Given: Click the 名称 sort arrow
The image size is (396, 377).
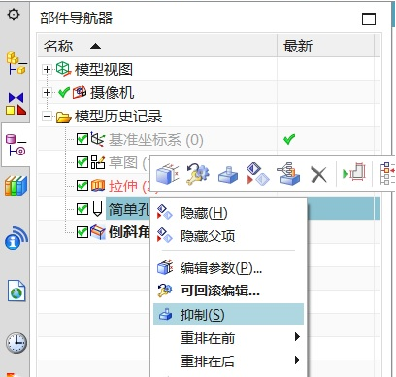Looking at the screenshot, I should [95, 46].
